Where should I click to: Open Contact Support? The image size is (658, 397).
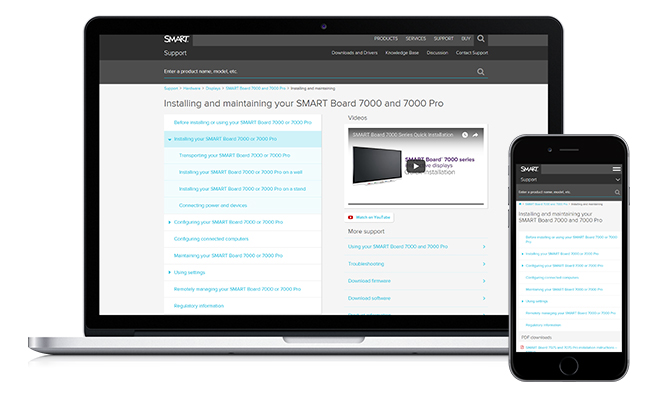coord(472,53)
